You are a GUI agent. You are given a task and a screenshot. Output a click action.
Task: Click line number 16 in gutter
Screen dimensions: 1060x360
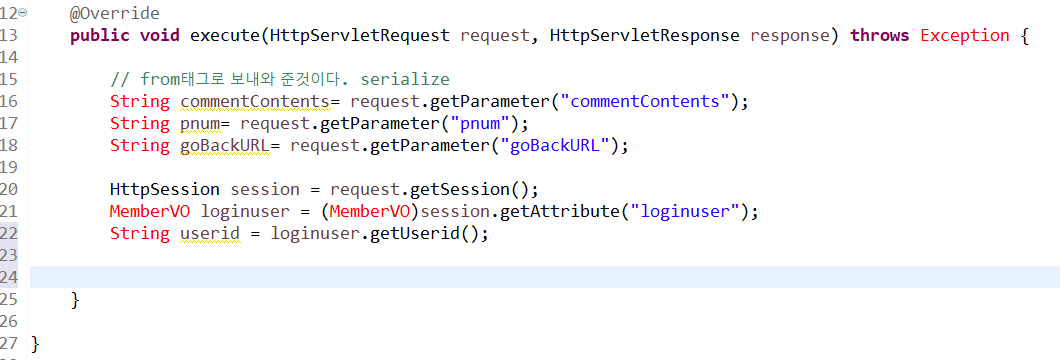pyautogui.click(x=9, y=101)
